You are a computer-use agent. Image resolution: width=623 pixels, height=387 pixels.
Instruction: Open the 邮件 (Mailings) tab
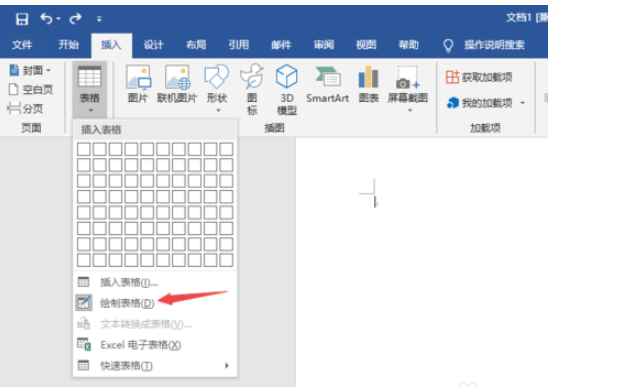tap(281, 45)
